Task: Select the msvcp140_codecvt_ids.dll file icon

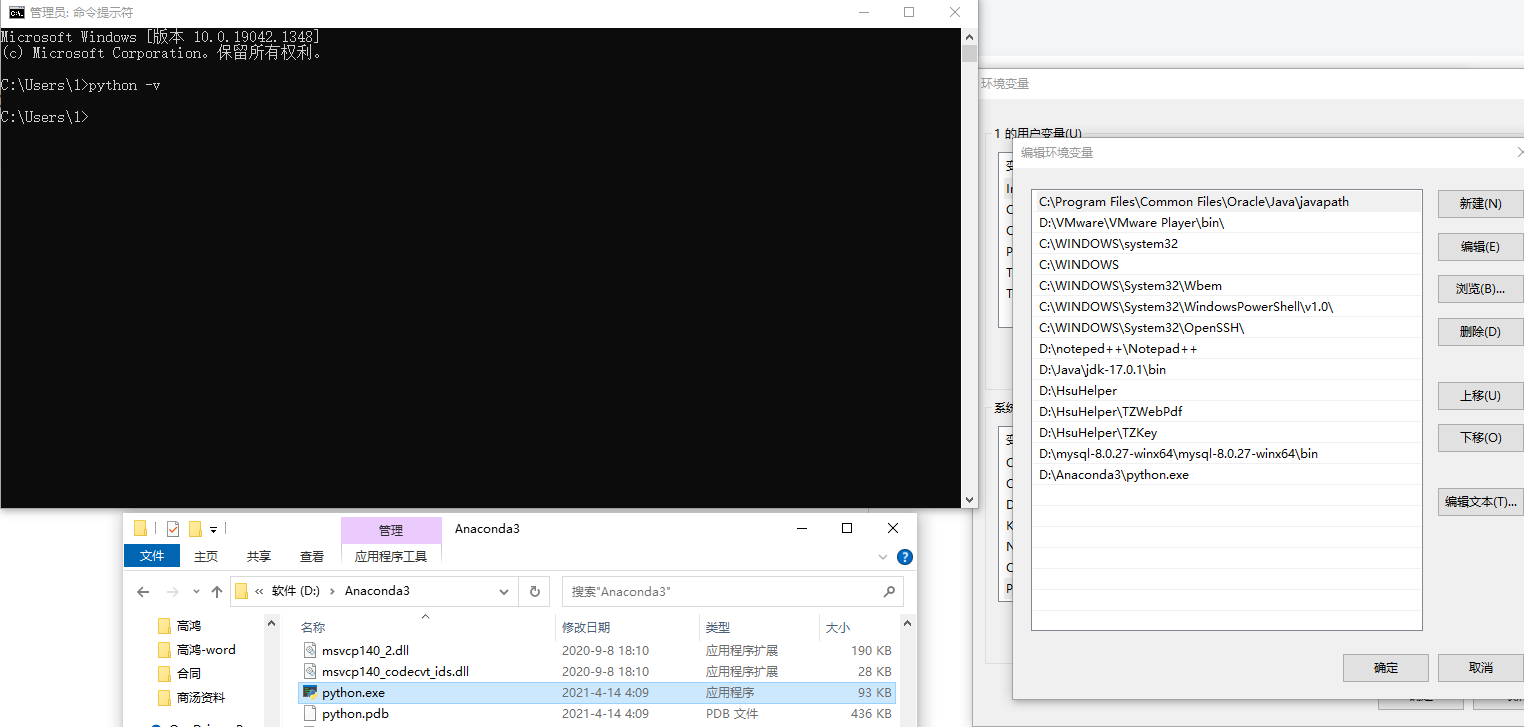Action: [310, 672]
